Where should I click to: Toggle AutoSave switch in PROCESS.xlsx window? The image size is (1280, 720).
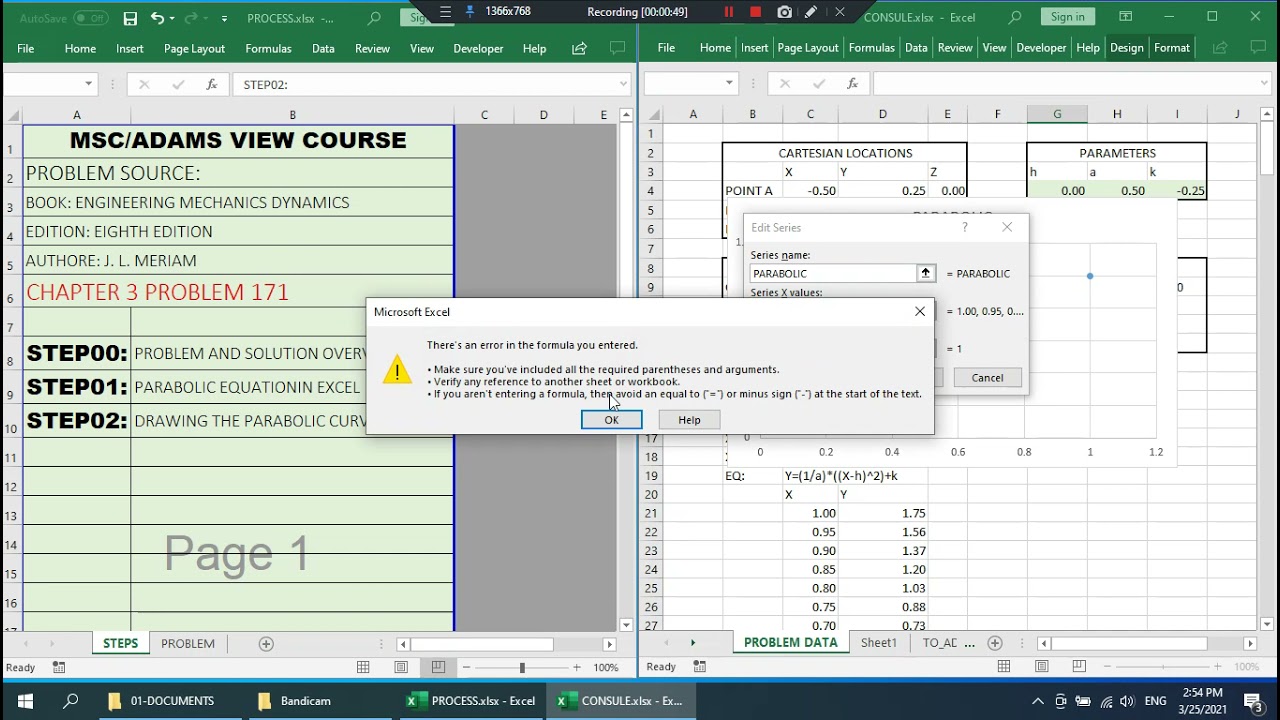click(91, 18)
